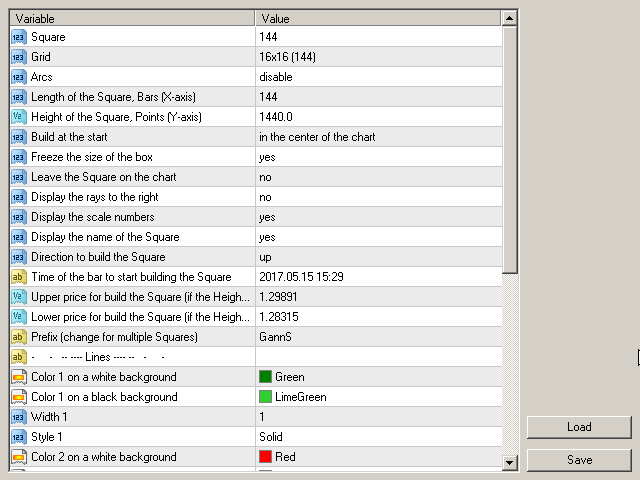Click the color icon beside Color 1 on a white background

pyautogui.click(x=19, y=377)
